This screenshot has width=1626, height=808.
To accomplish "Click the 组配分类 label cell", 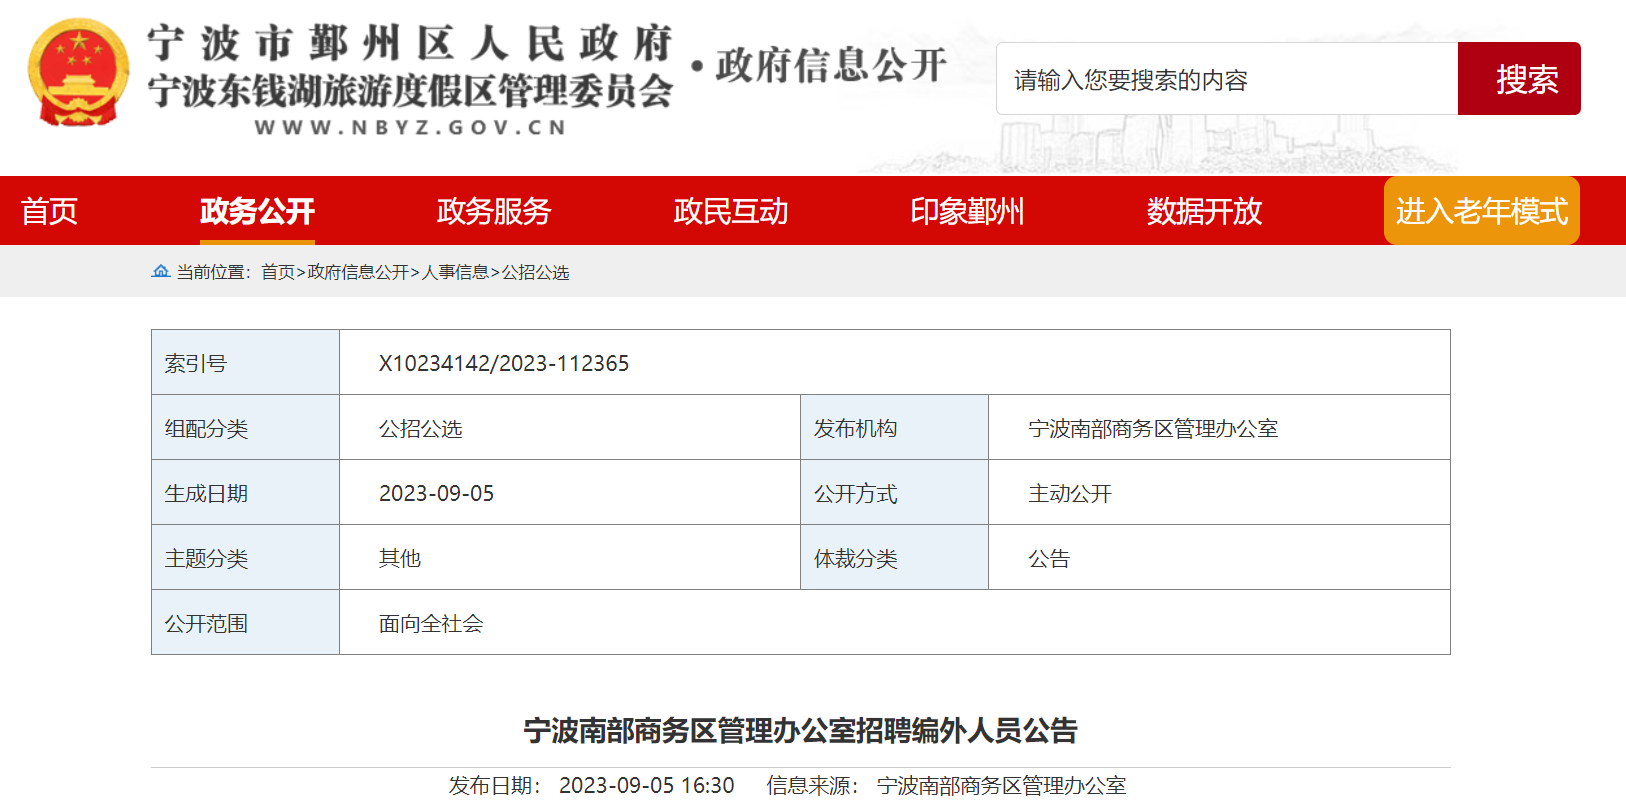I will click(x=245, y=427).
